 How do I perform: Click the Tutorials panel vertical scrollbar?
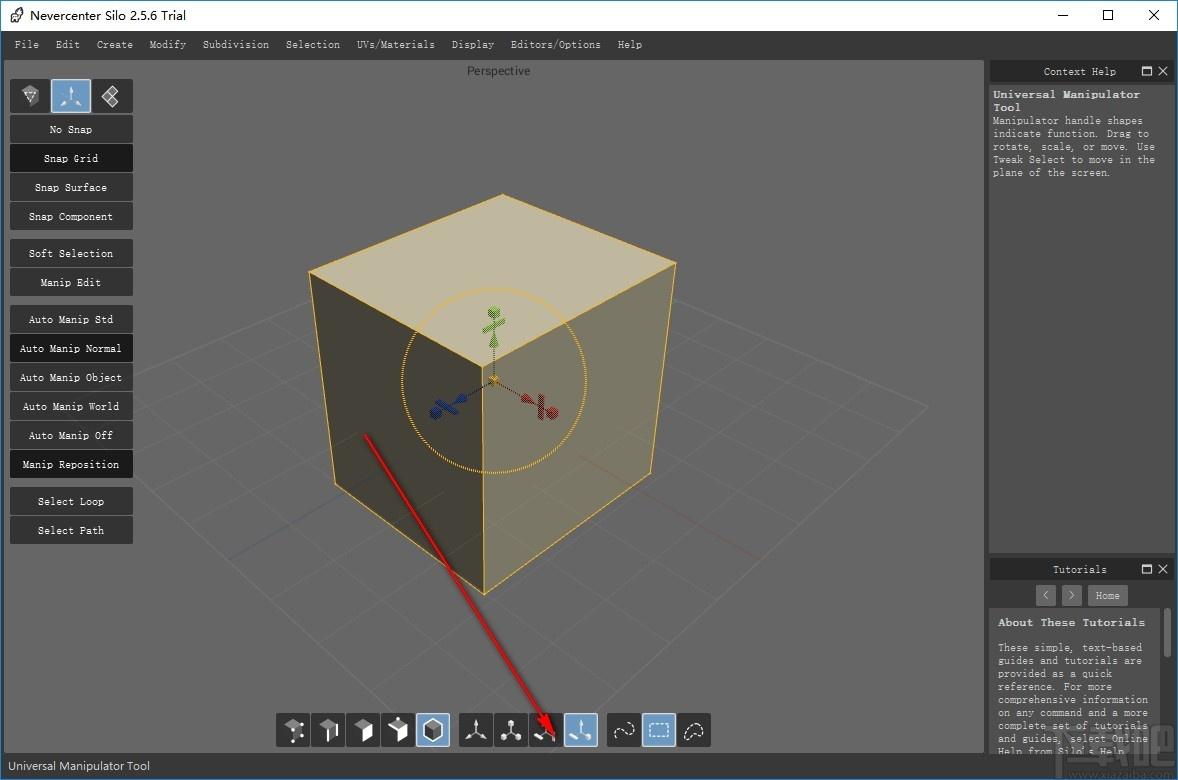1167,633
